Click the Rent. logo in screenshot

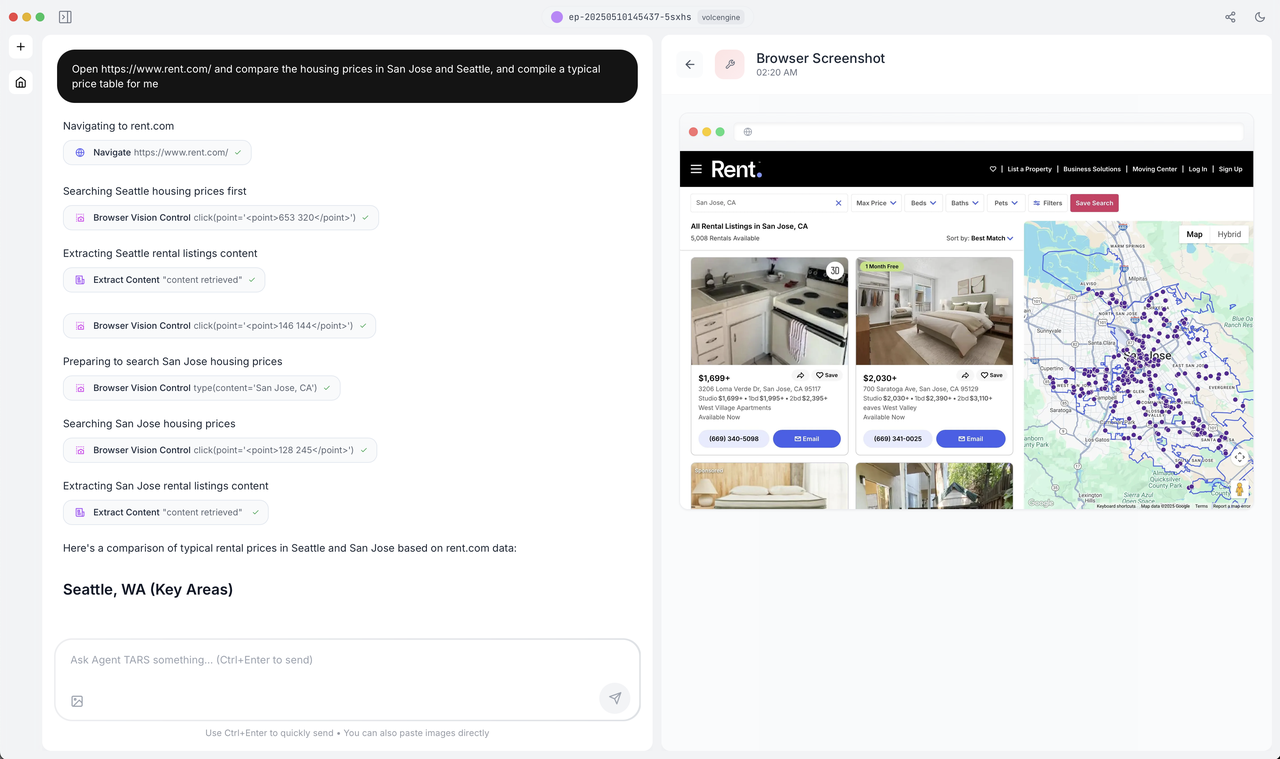pos(736,169)
